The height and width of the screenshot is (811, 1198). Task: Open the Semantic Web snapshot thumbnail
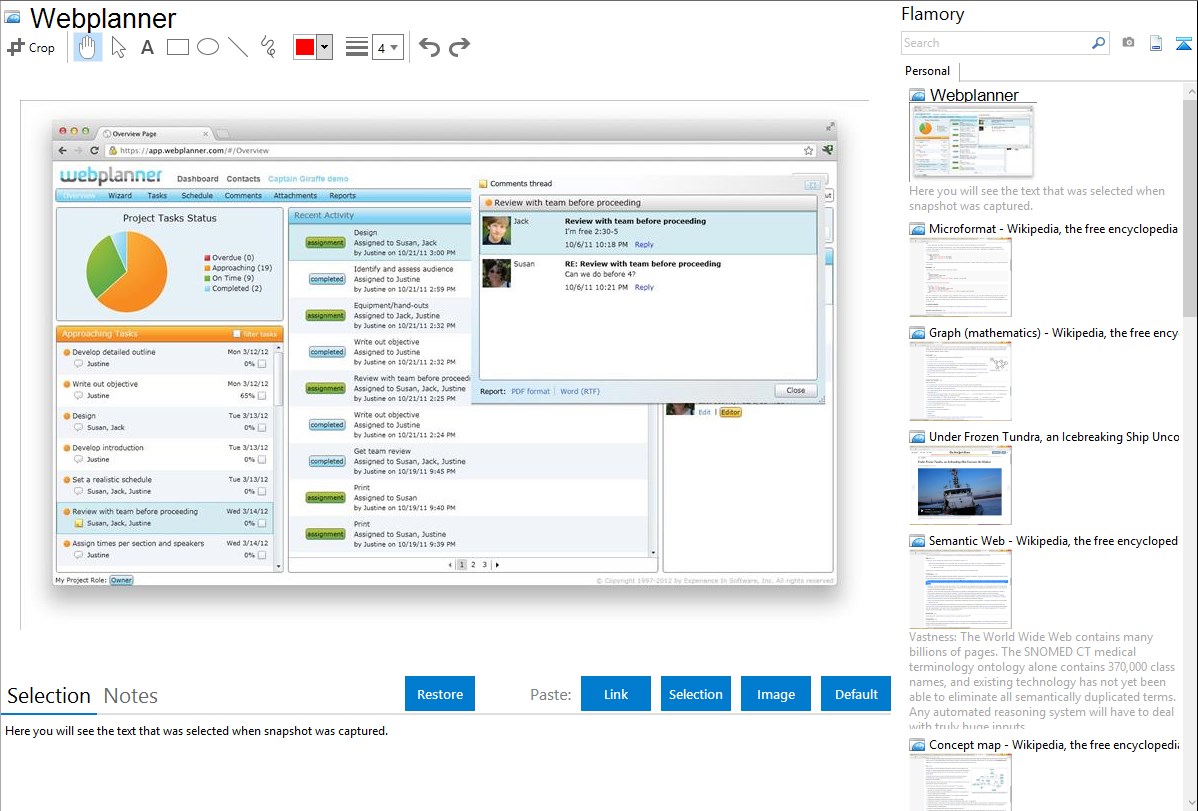click(960, 588)
